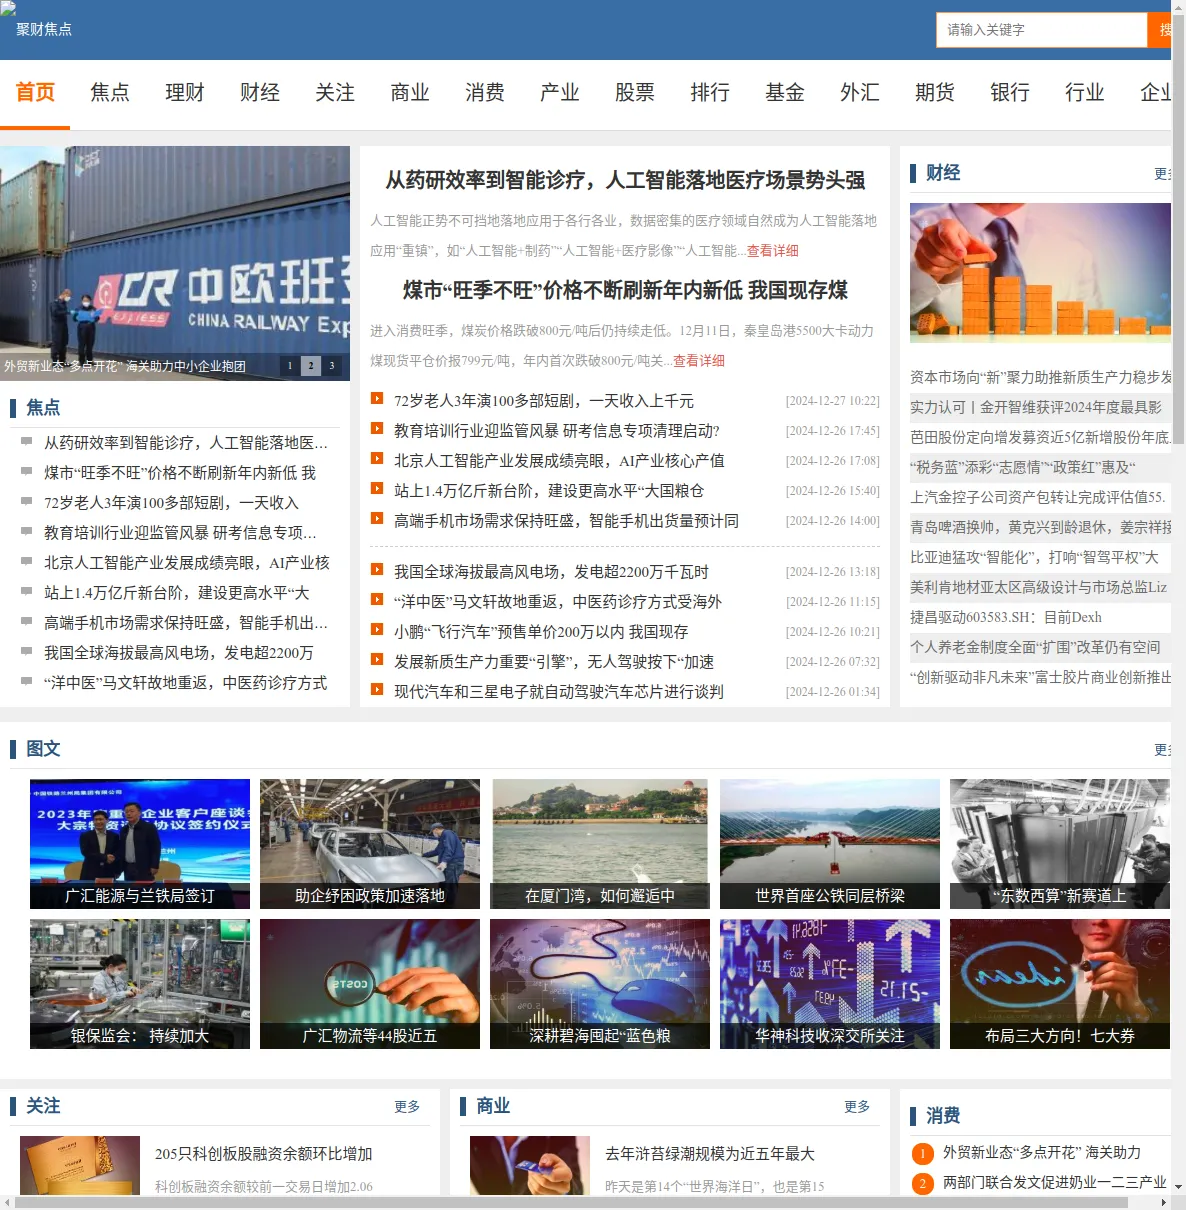
Task: Open the 布局三大方向！七大券 photo
Action: 1060,984
